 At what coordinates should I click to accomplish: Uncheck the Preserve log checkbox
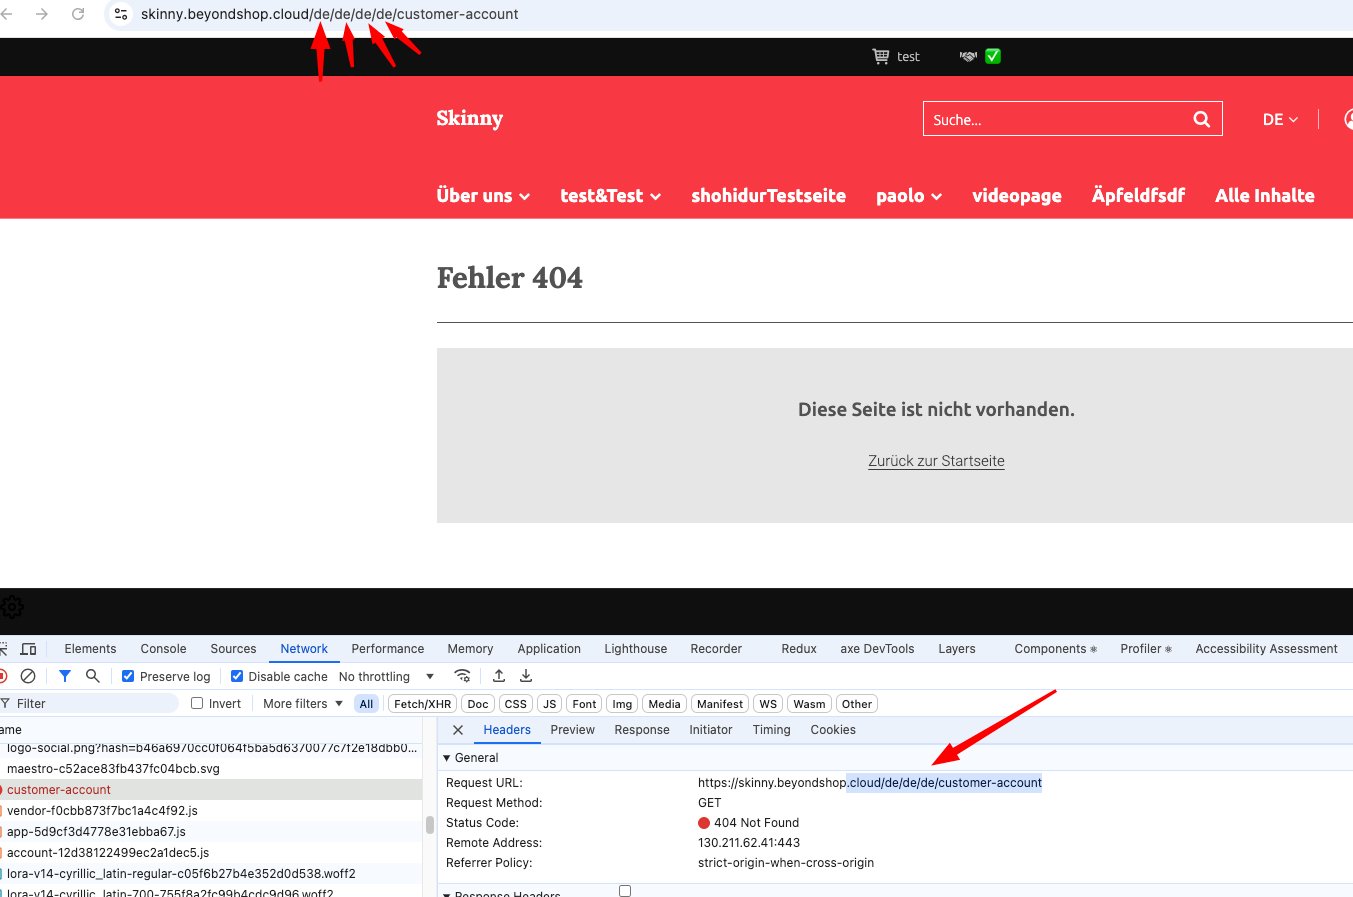tap(128, 676)
